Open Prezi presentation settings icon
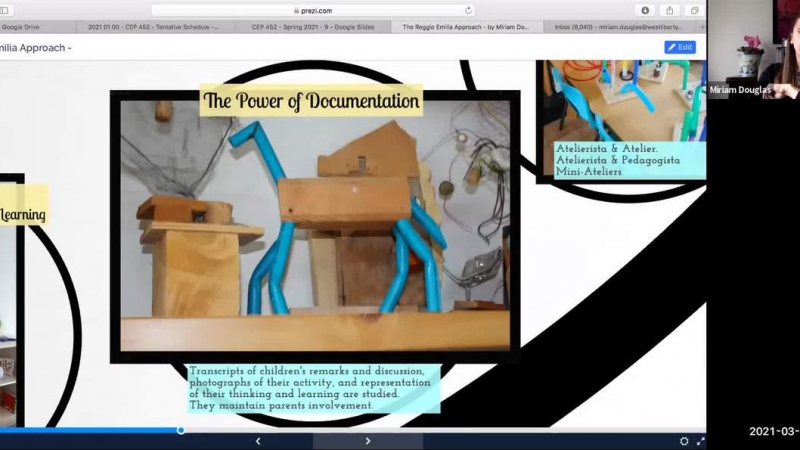 [684, 441]
